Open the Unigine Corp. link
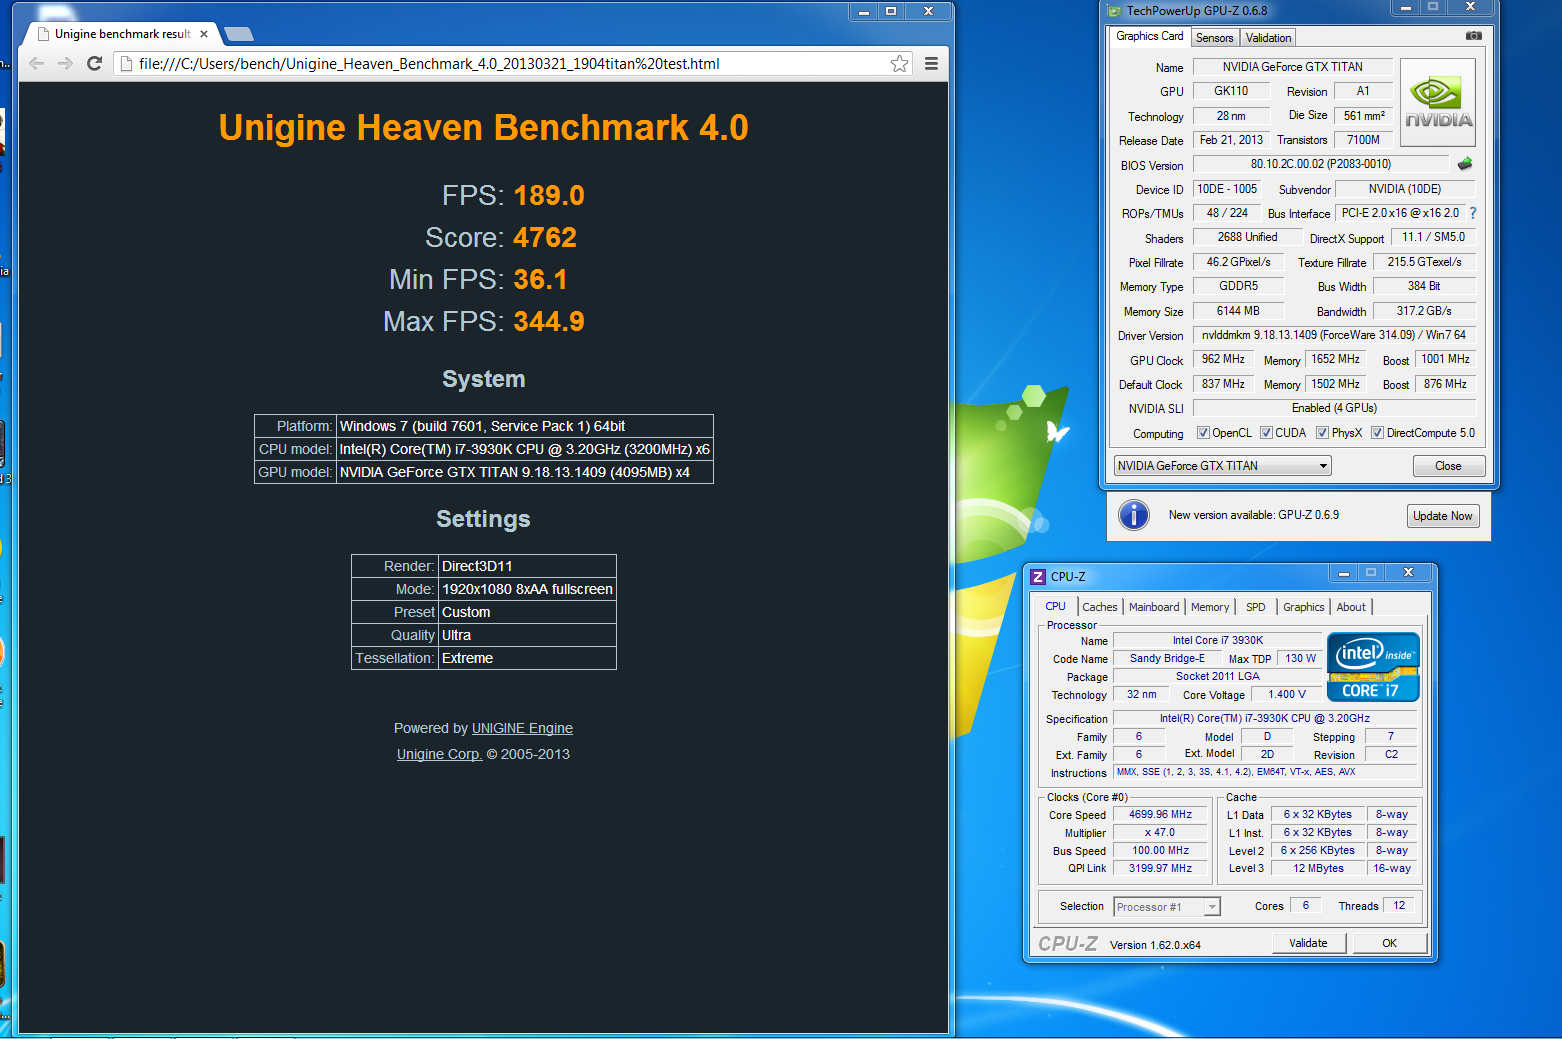 pyautogui.click(x=439, y=754)
